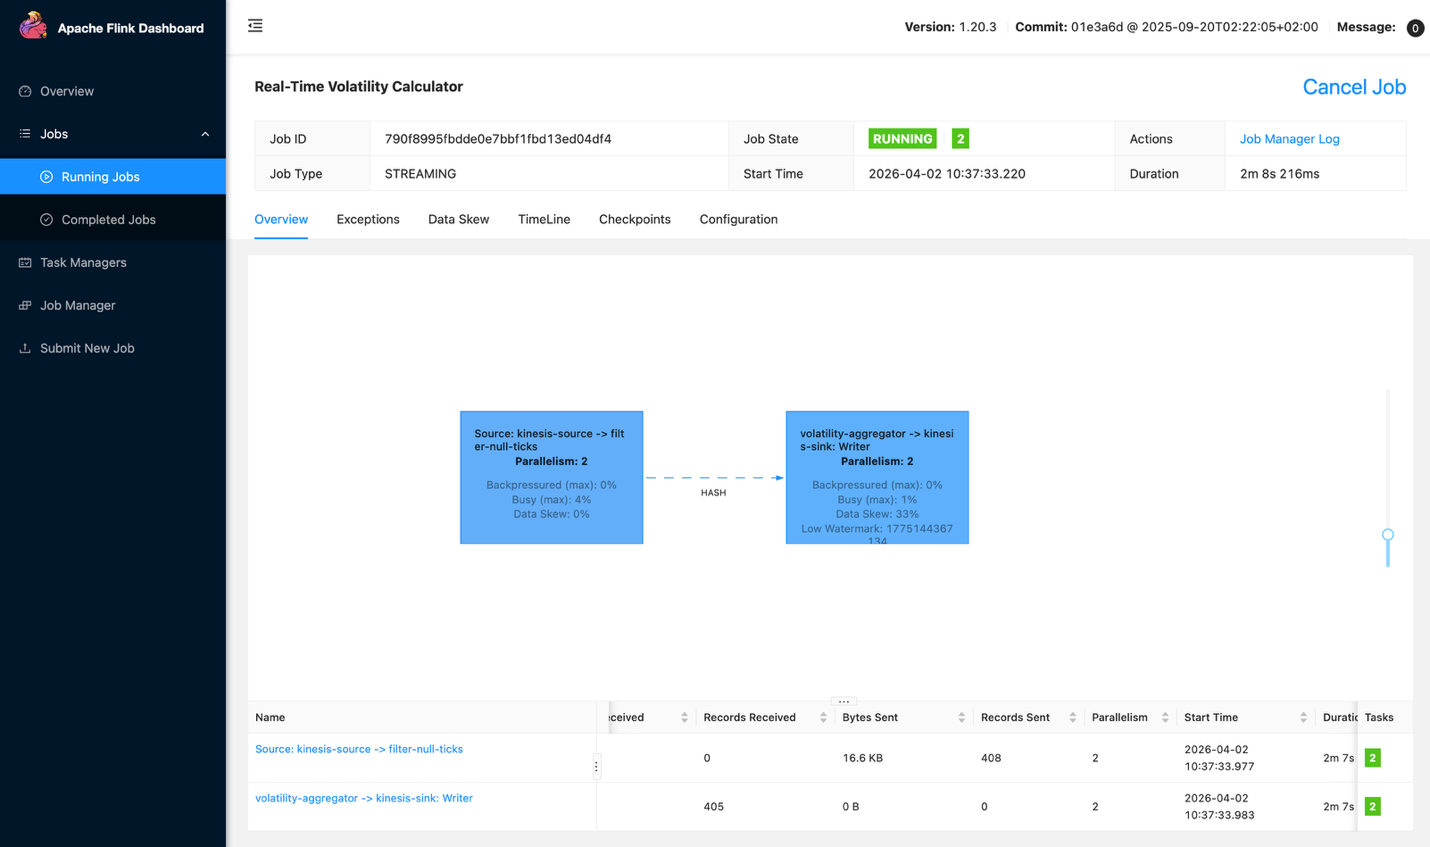Click the Overview dashboard icon in the sidebar
The image size is (1430, 847).
[x=25, y=91]
